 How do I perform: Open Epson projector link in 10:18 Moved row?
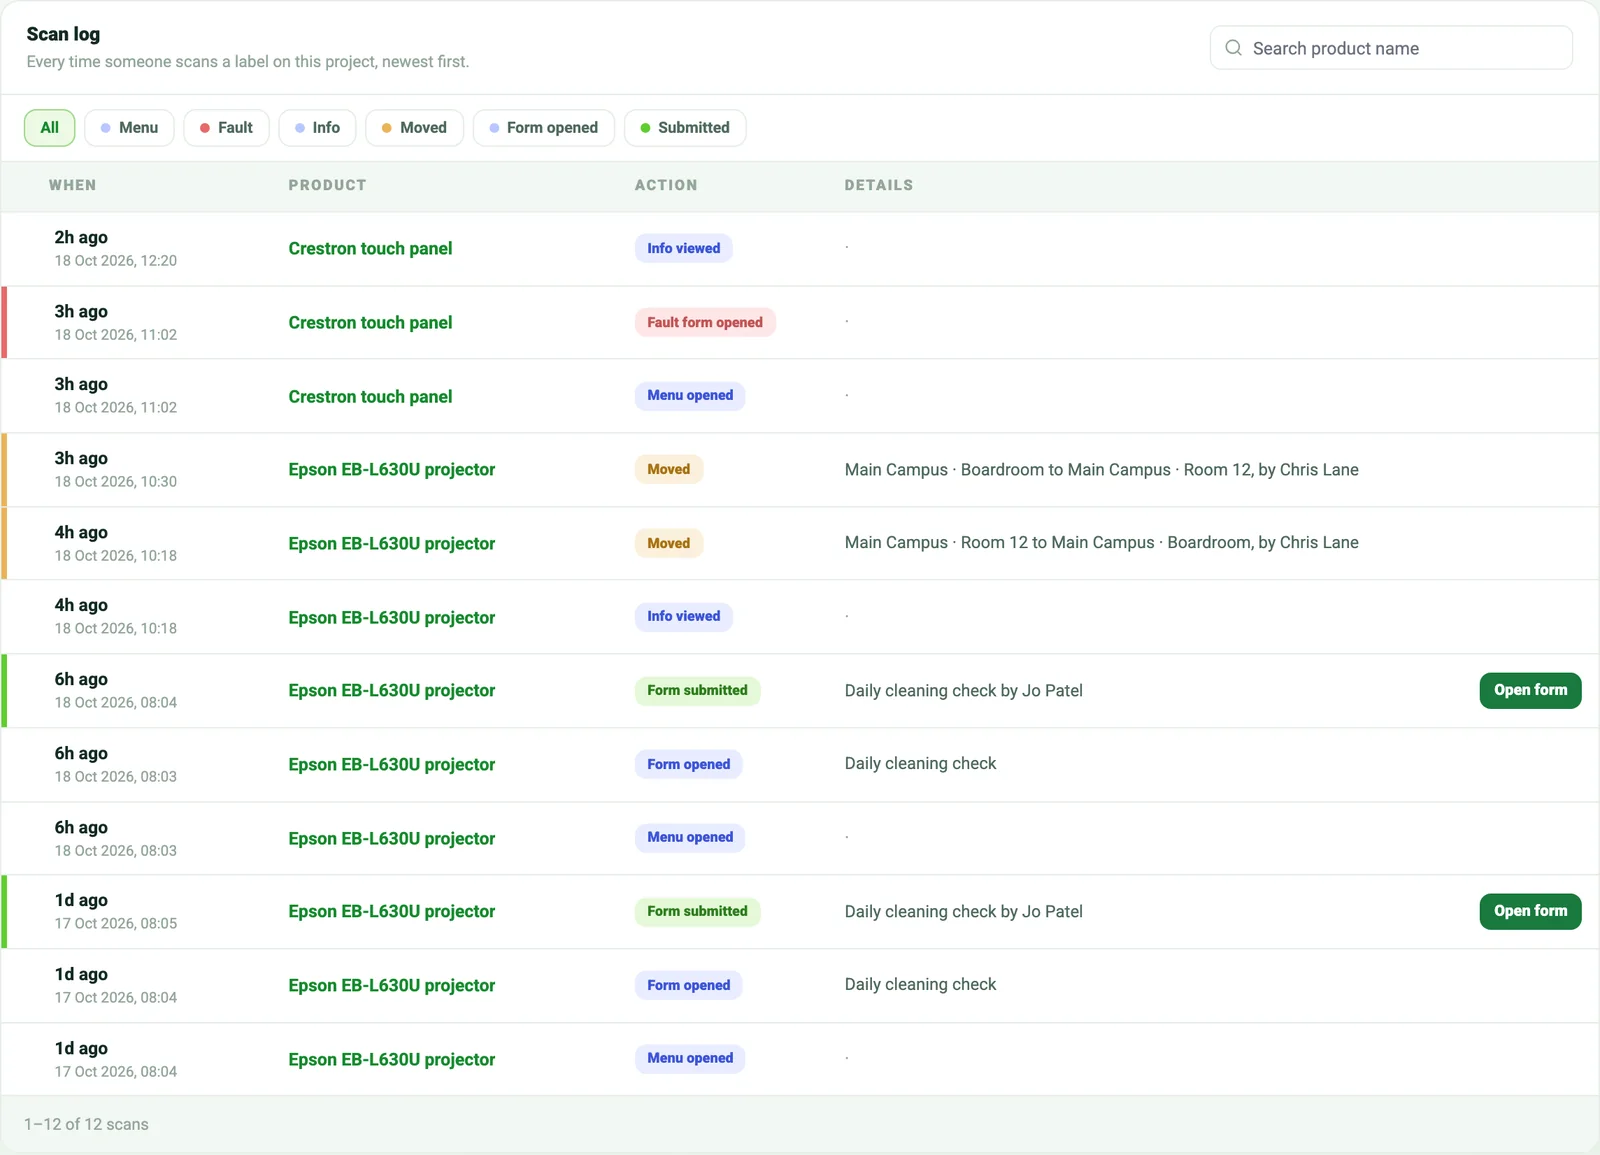(x=392, y=544)
